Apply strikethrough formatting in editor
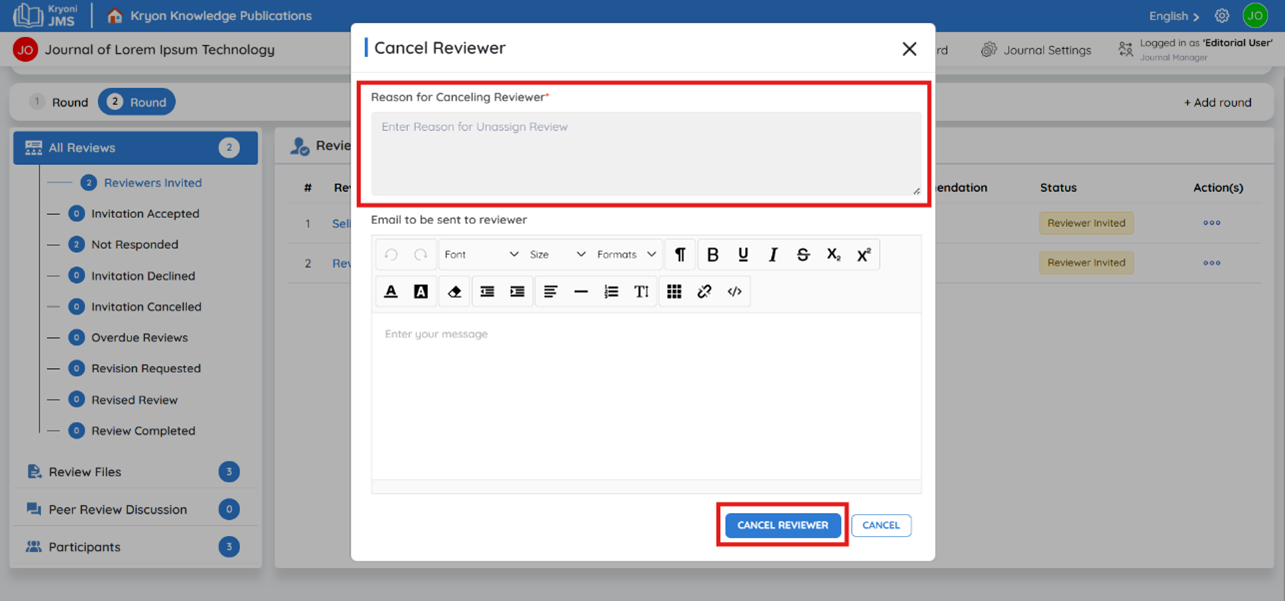 (x=803, y=255)
